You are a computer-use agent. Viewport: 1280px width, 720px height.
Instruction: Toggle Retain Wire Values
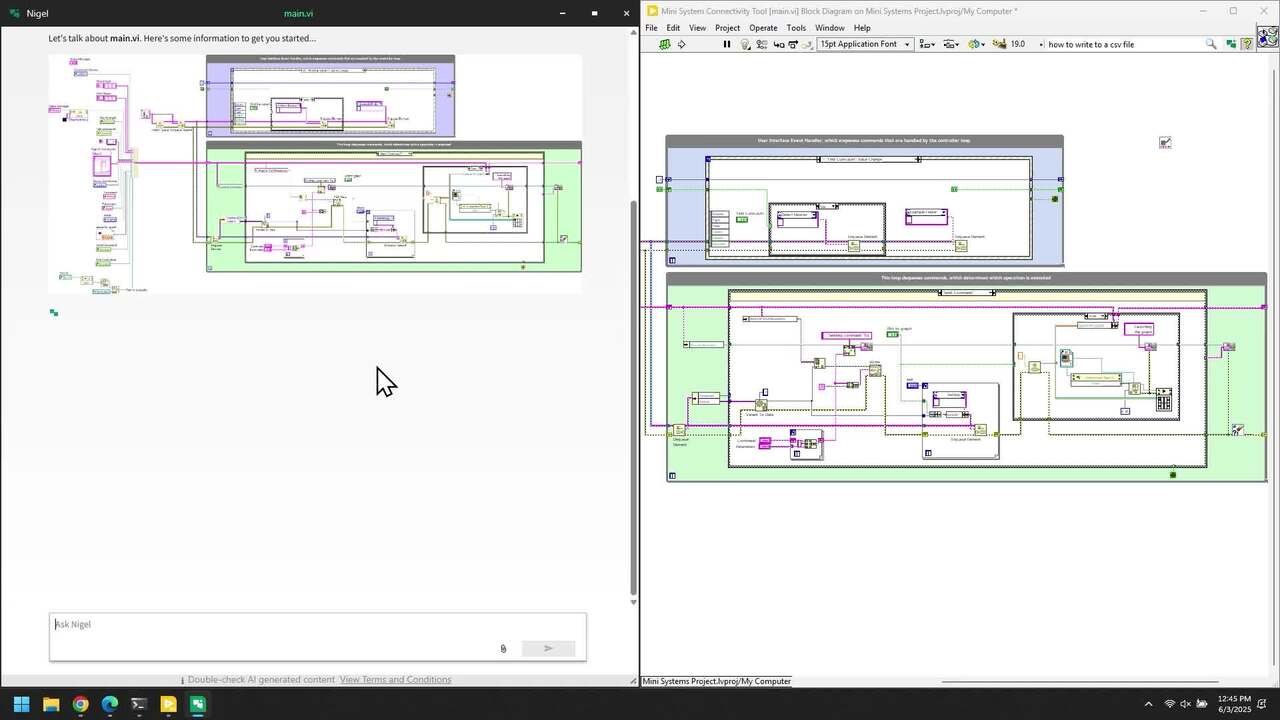pos(762,44)
